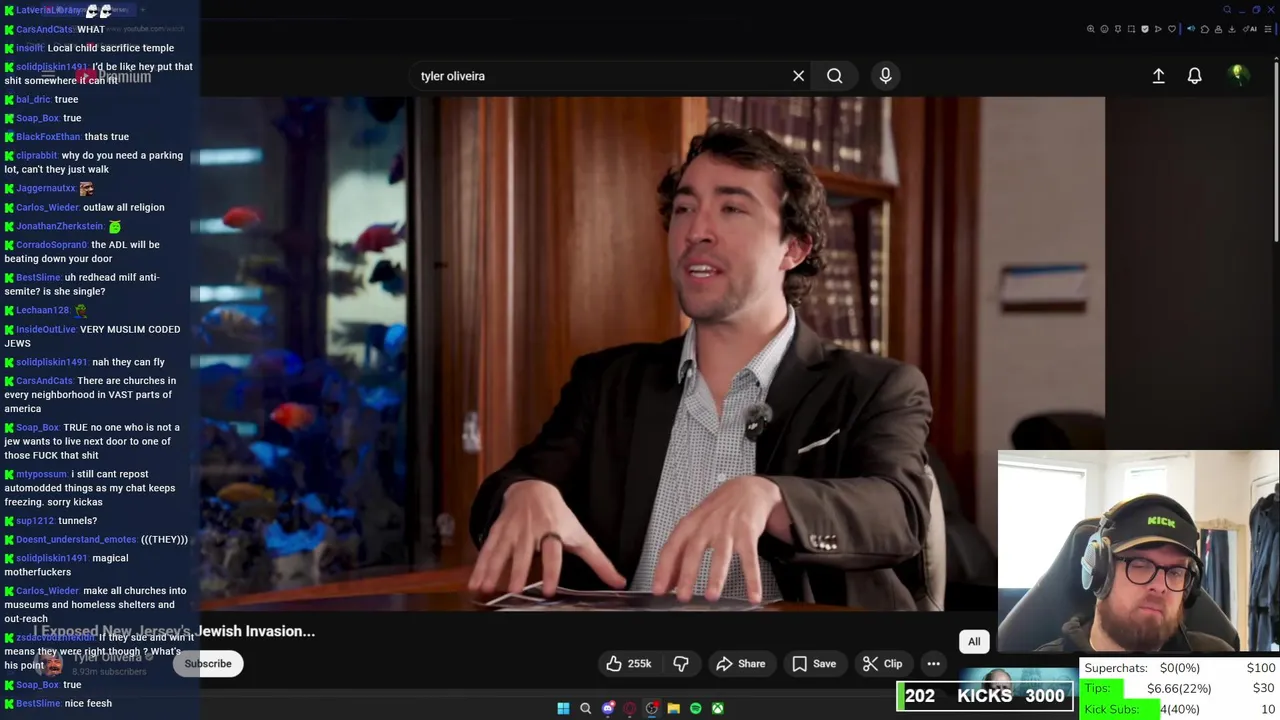Clear the 'tyler oliveira' search text
The height and width of the screenshot is (720, 1280).
coord(798,76)
